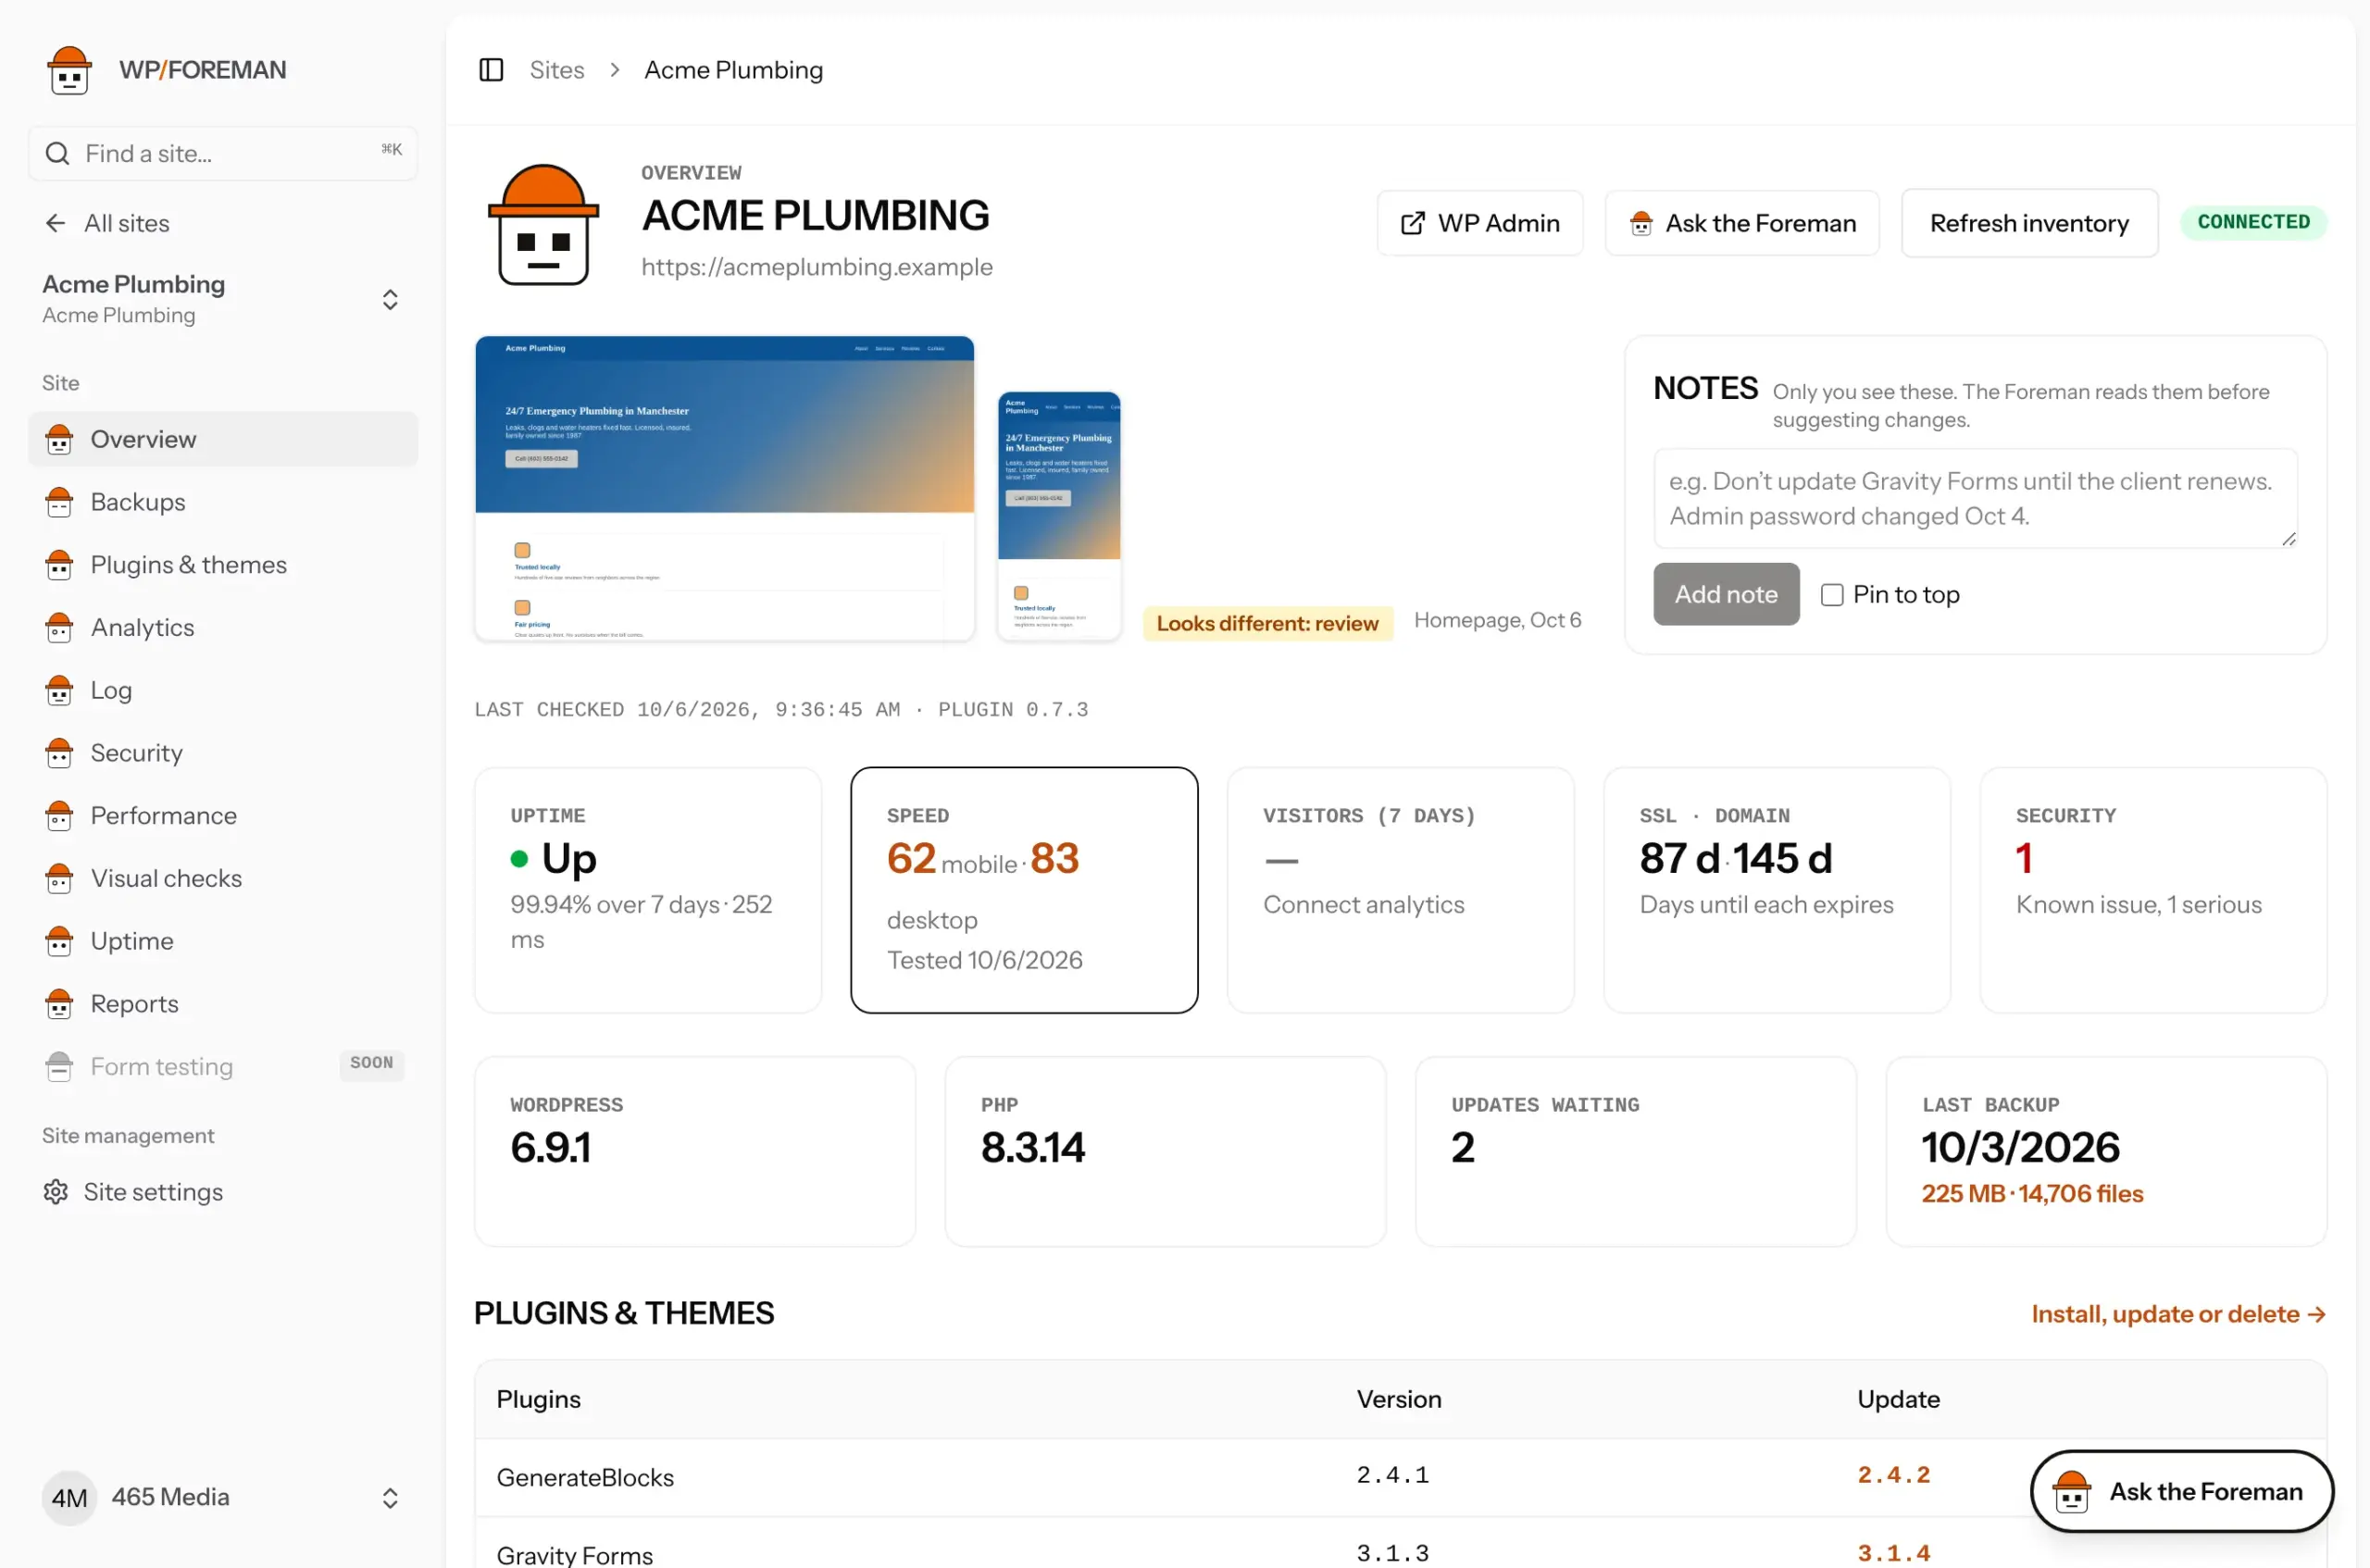Toggle the sidebar panel icon beside Sites
Screen dimensions: 2370x1568
coord(491,70)
